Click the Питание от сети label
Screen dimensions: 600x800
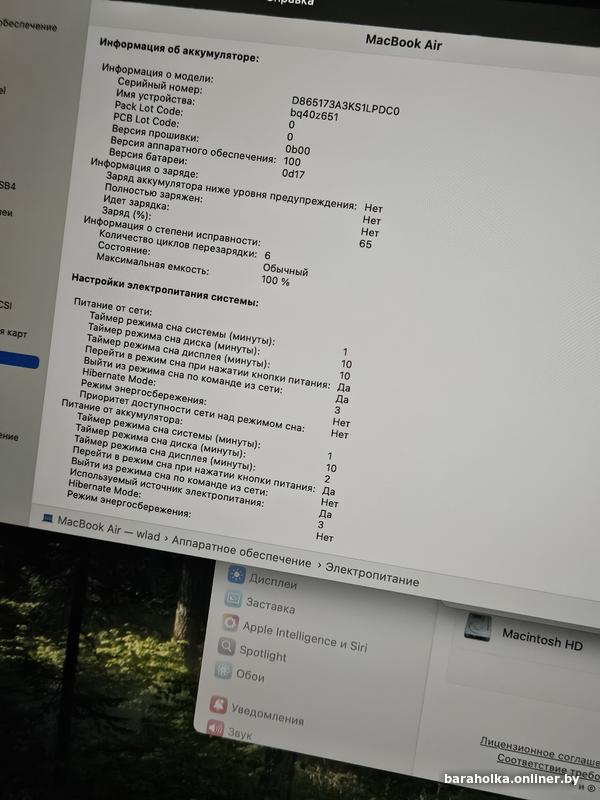pyautogui.click(x=113, y=306)
